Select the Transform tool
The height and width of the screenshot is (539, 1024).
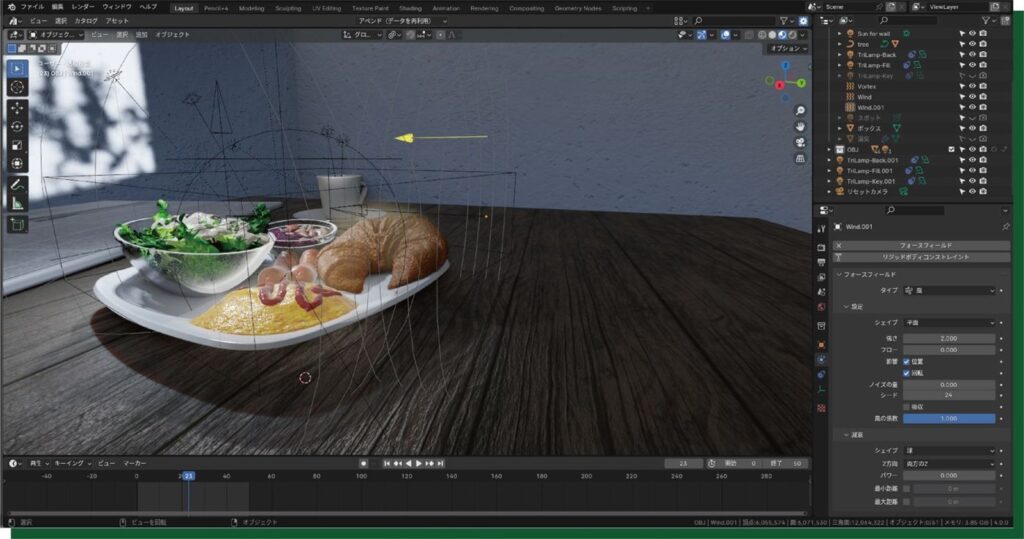(x=18, y=163)
